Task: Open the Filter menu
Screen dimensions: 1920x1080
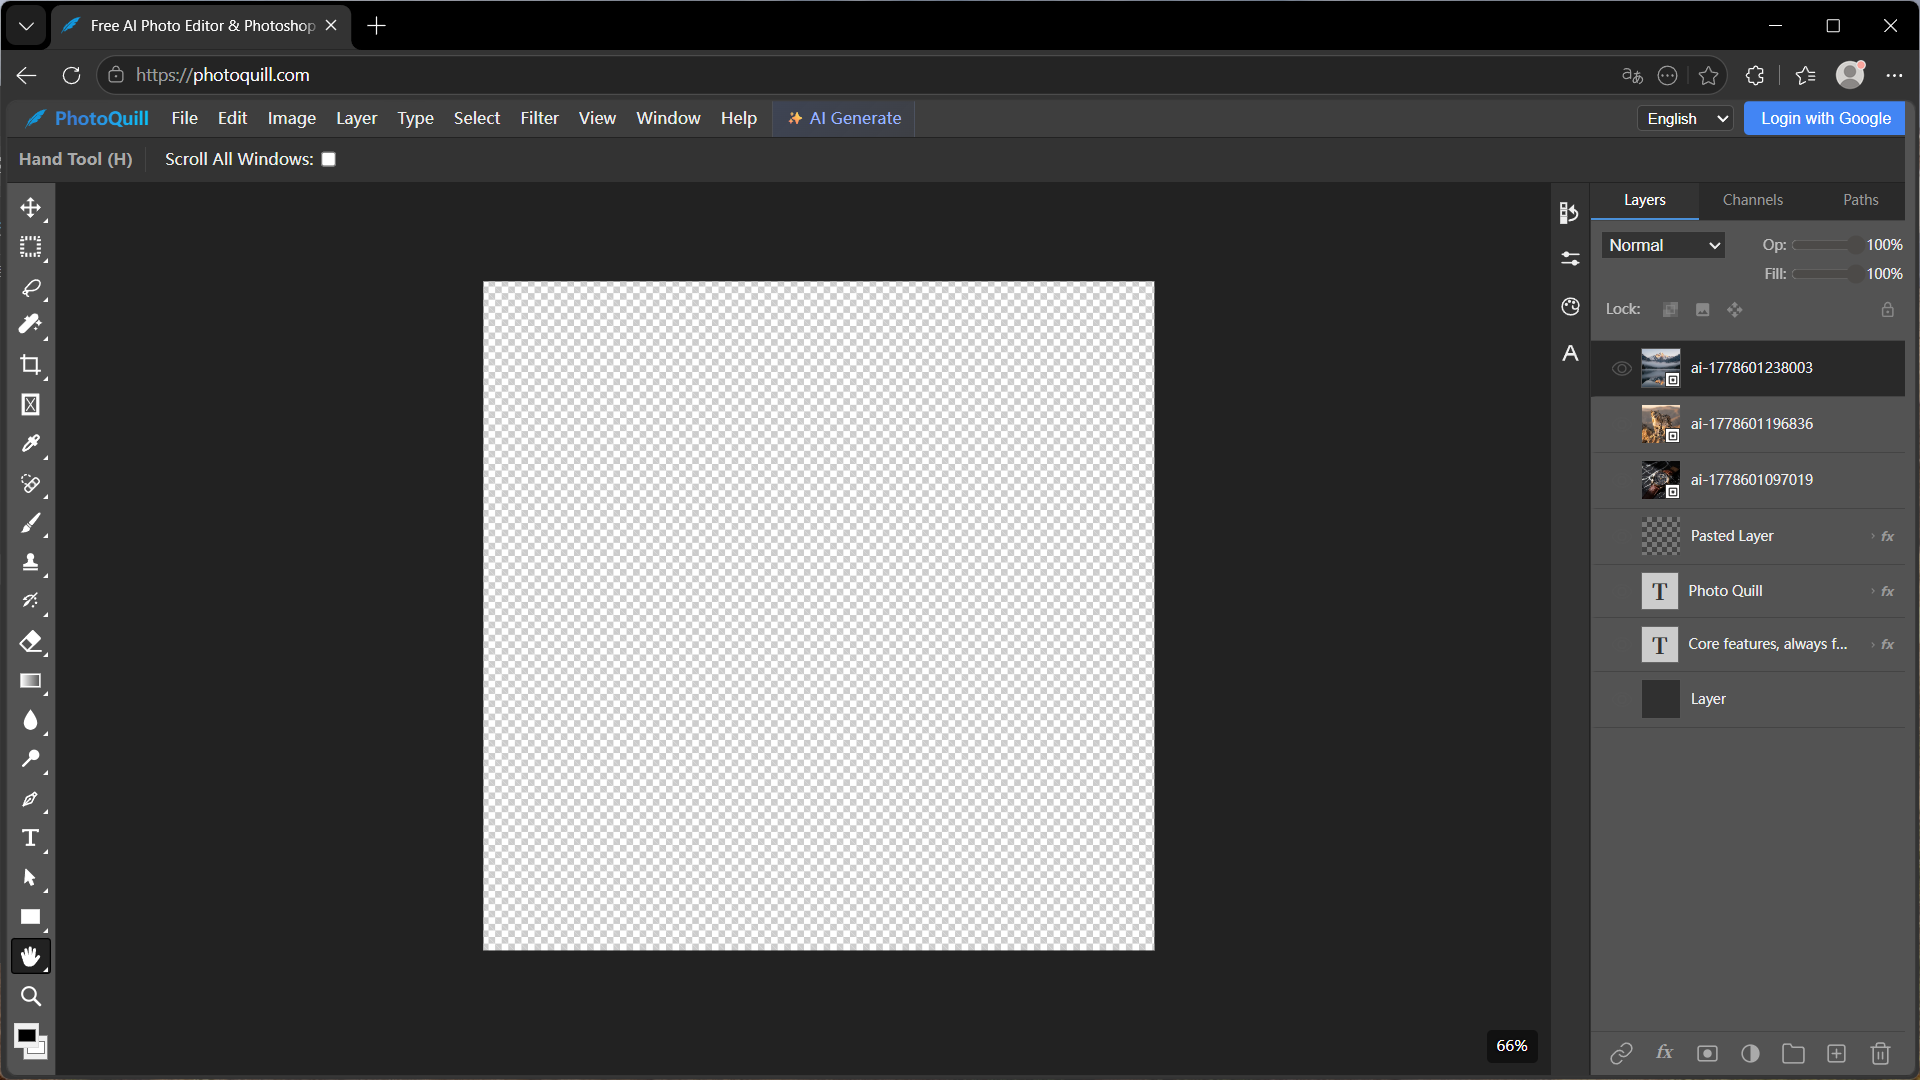Action: [x=539, y=118]
